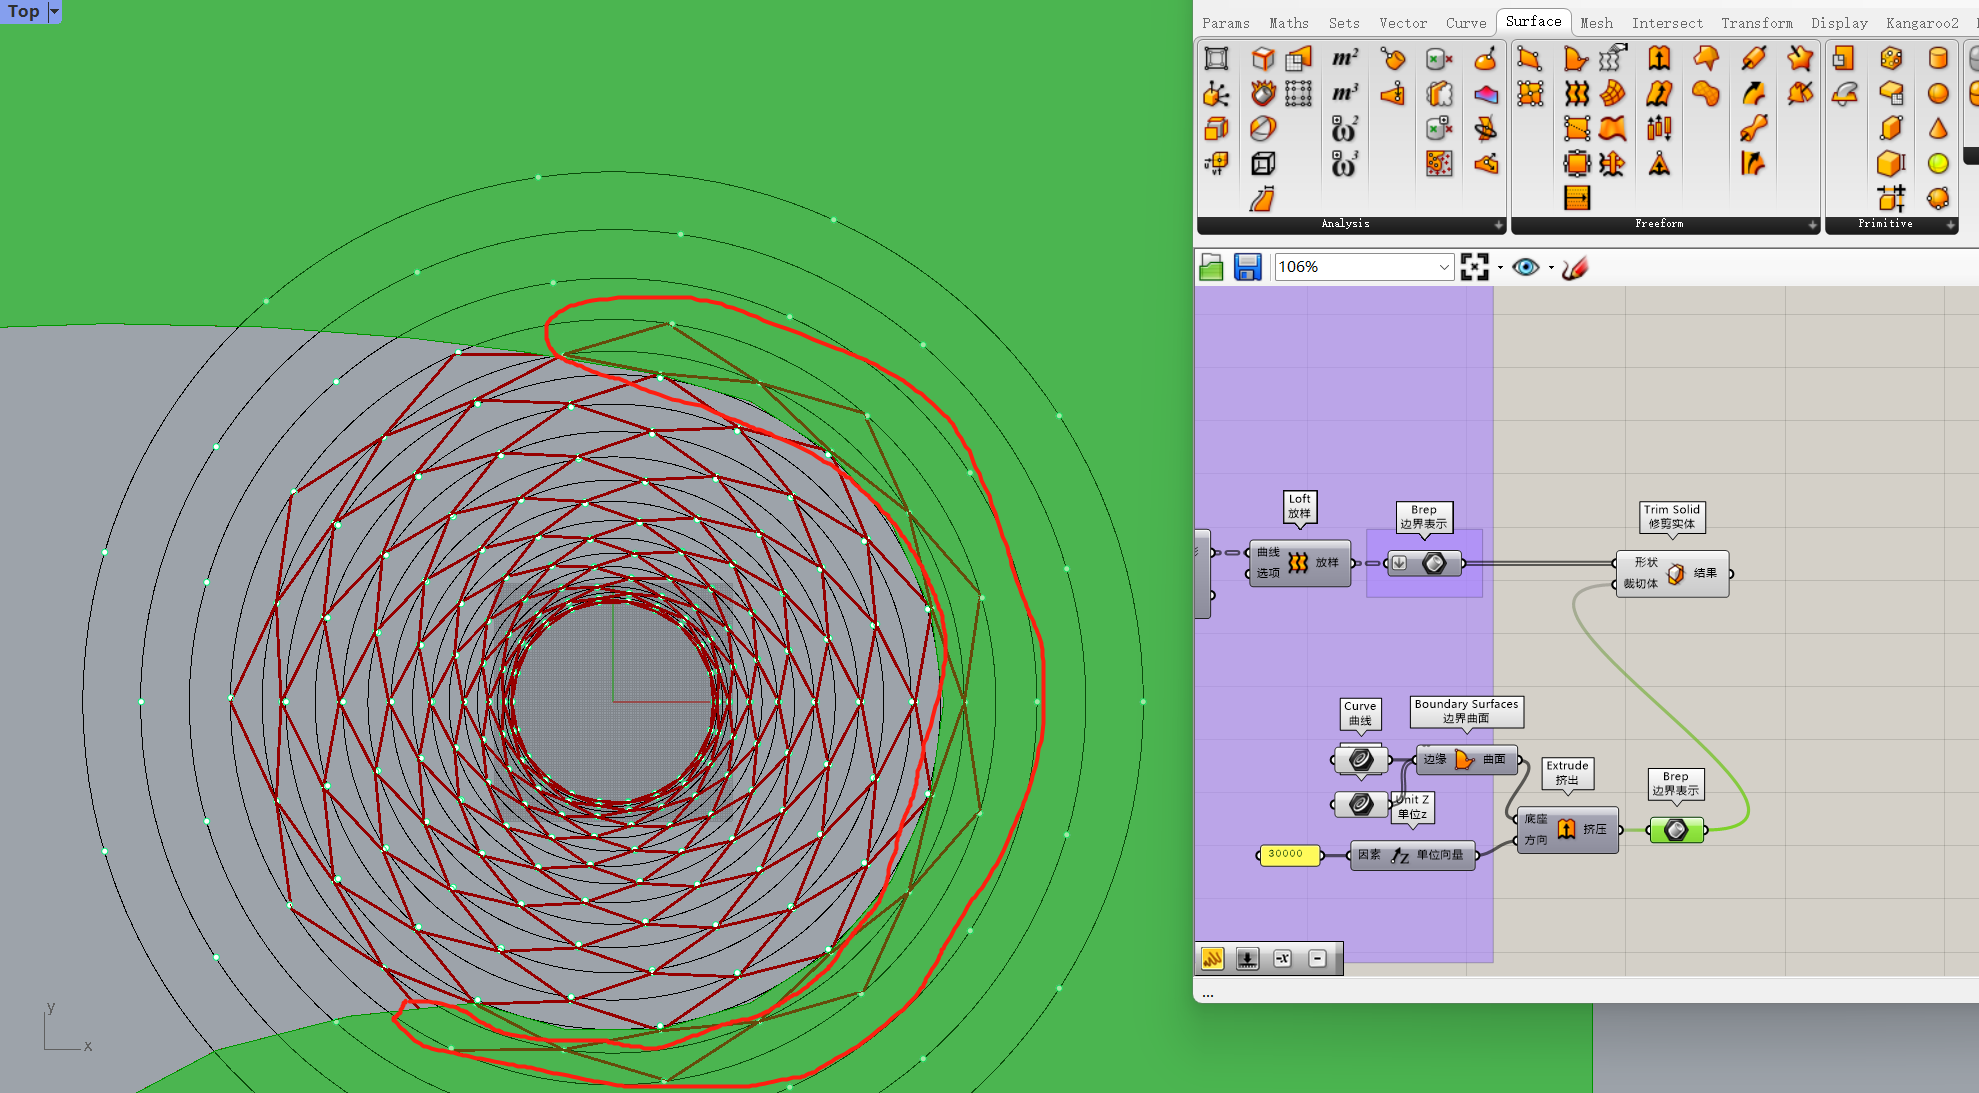The width and height of the screenshot is (1979, 1093).
Task: Open the Transform tab
Action: click(1757, 23)
